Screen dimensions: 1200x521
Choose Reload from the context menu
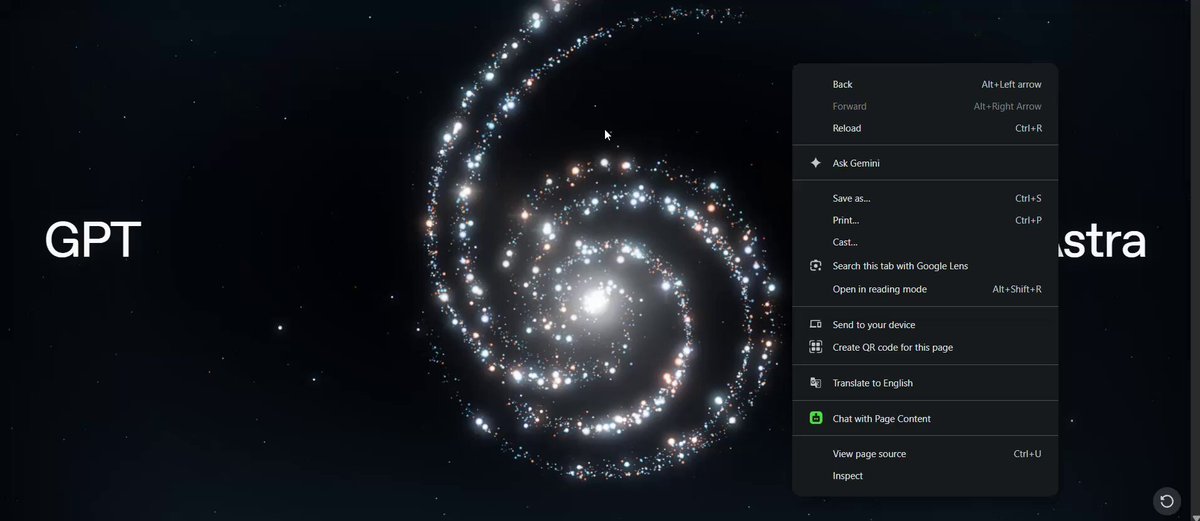[925, 128]
